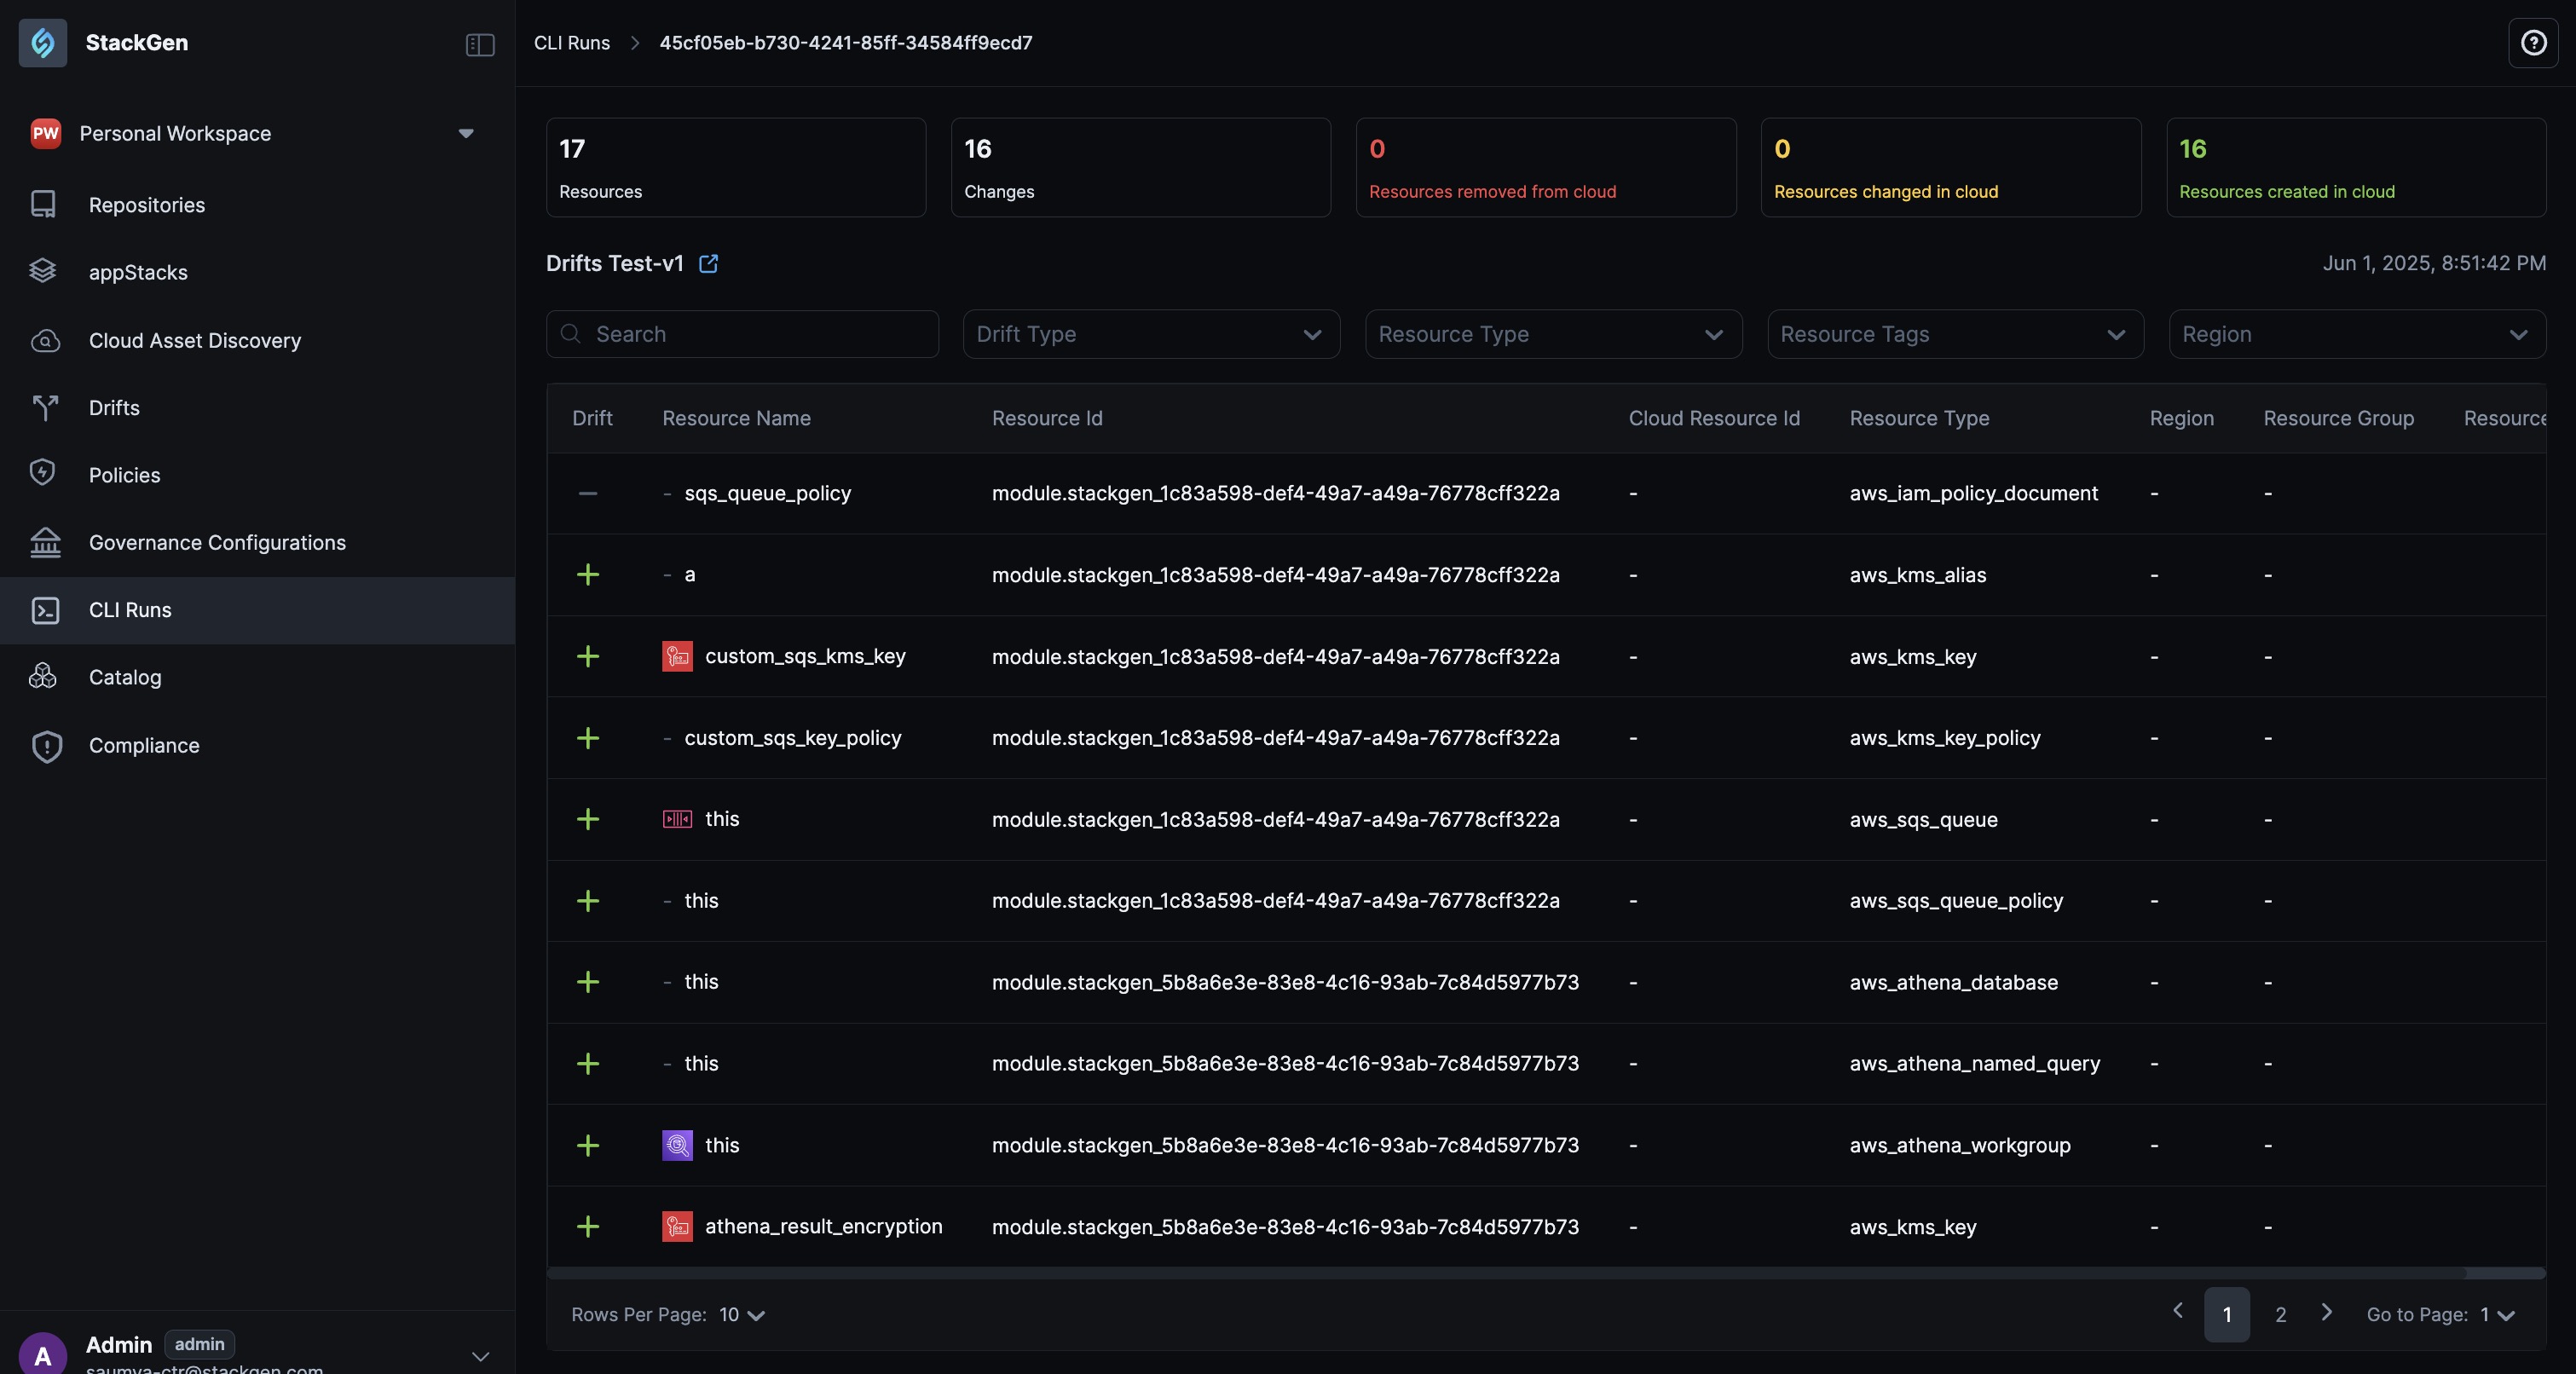This screenshot has width=2576, height=1374.
Task: Click the previous page arrow
Action: pos(2178,1310)
